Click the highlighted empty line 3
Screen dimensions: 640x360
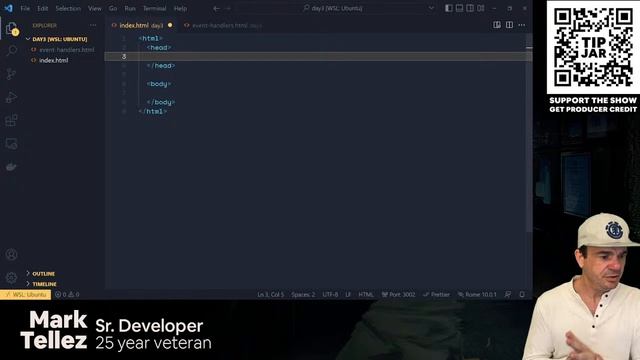click(318, 56)
